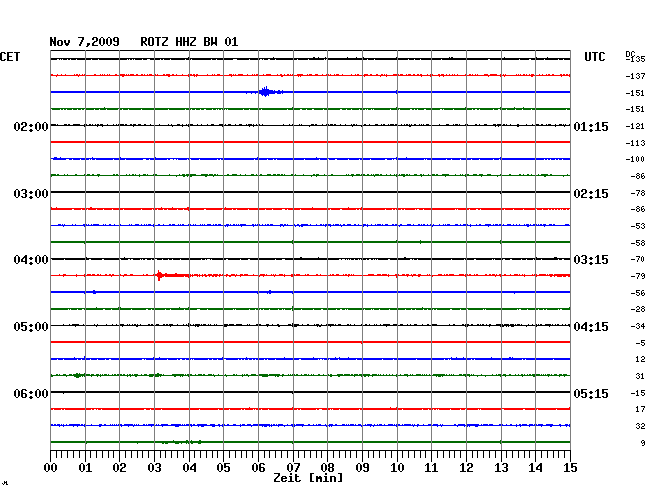Viewport: 650px width, 494px height.
Task: Click the UTC time label "03:15"
Action: [x=591, y=260]
